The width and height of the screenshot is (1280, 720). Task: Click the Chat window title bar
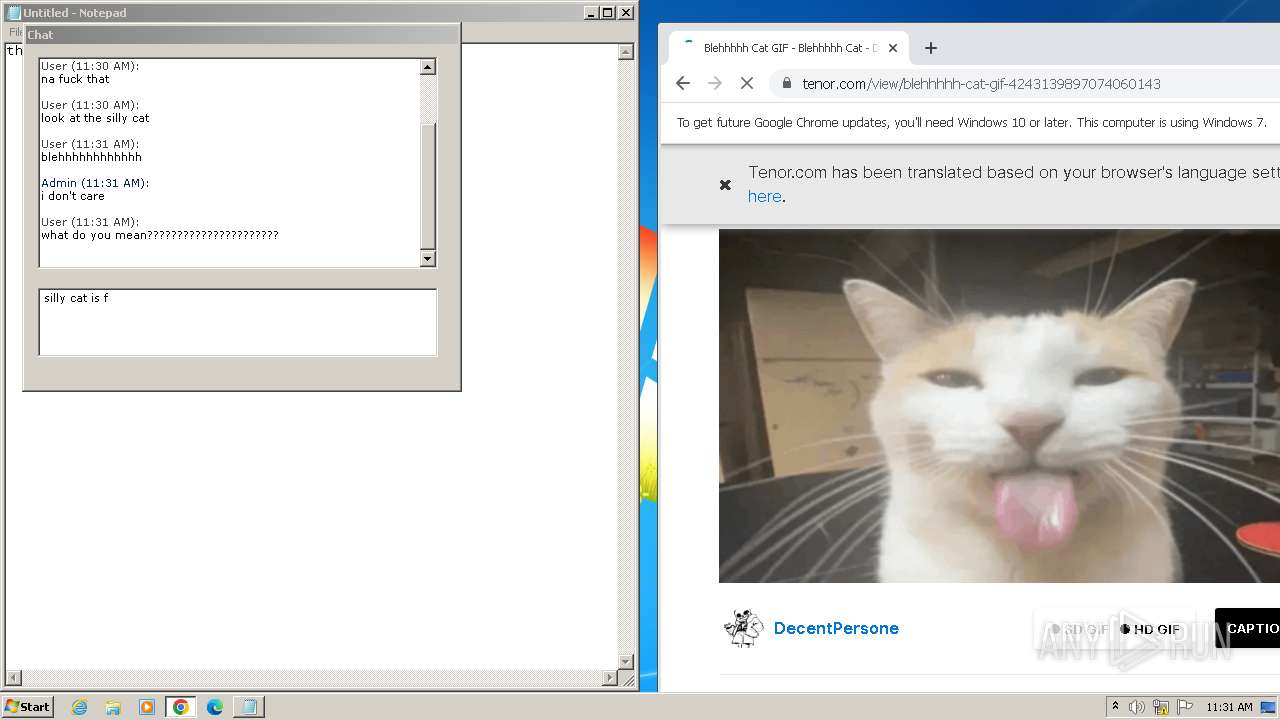(x=241, y=34)
